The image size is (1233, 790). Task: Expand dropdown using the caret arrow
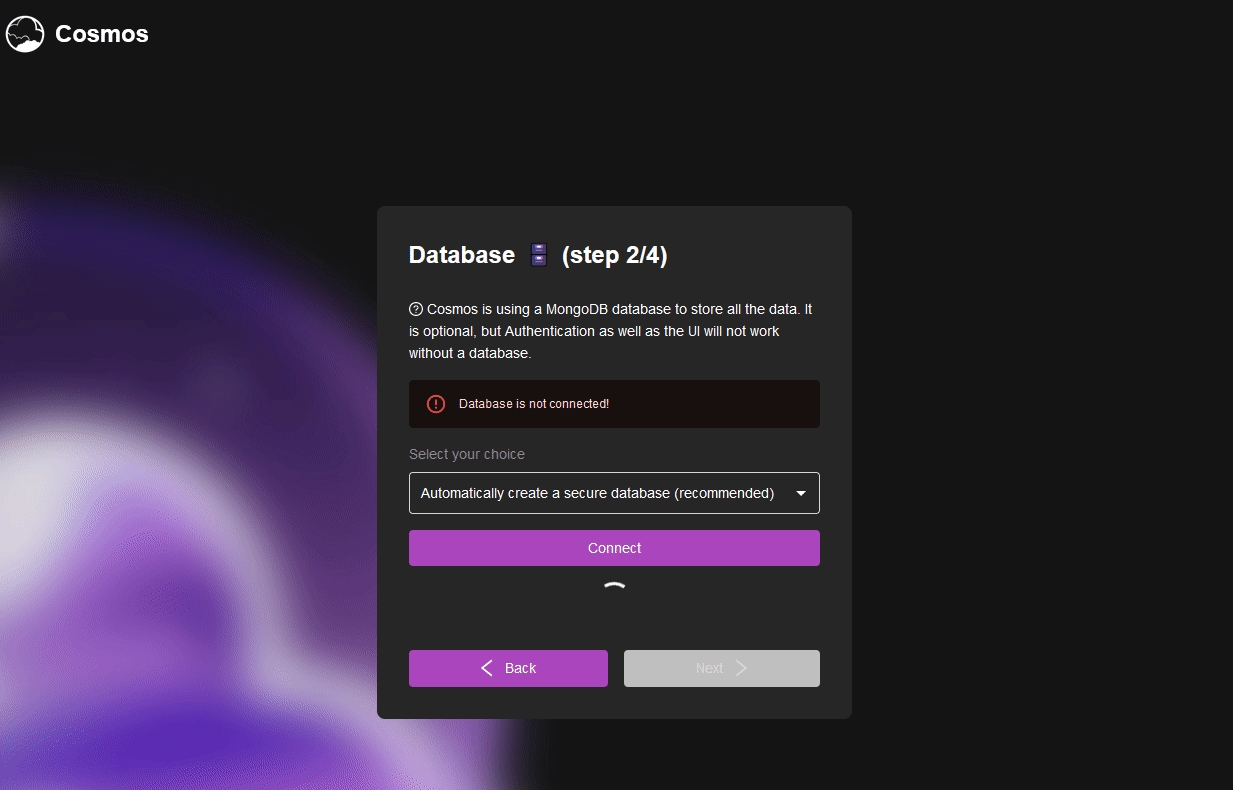tap(801, 493)
